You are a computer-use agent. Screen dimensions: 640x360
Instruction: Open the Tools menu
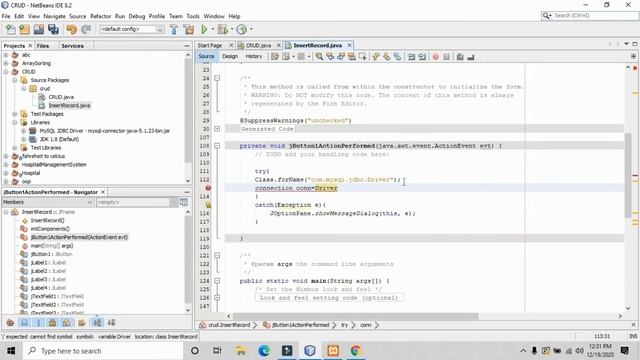click(193, 16)
